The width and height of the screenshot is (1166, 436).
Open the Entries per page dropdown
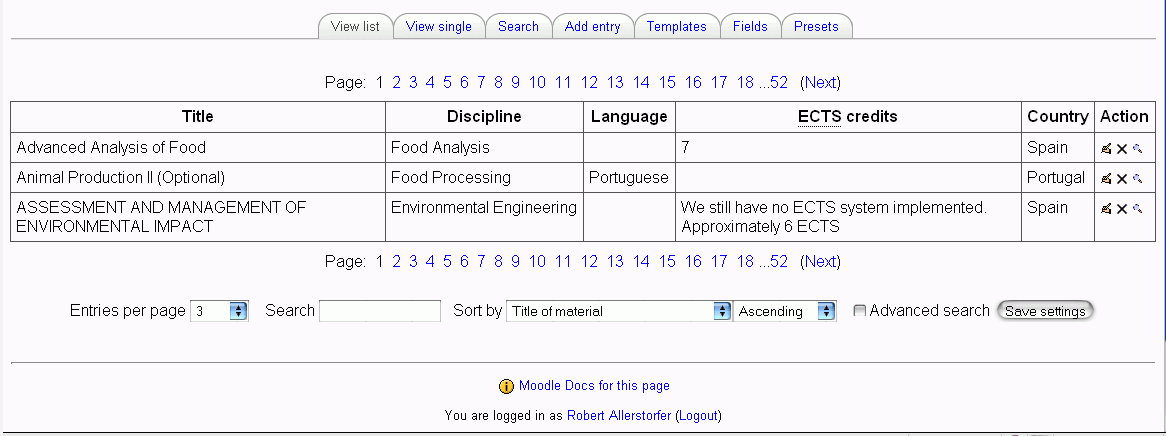(x=219, y=311)
